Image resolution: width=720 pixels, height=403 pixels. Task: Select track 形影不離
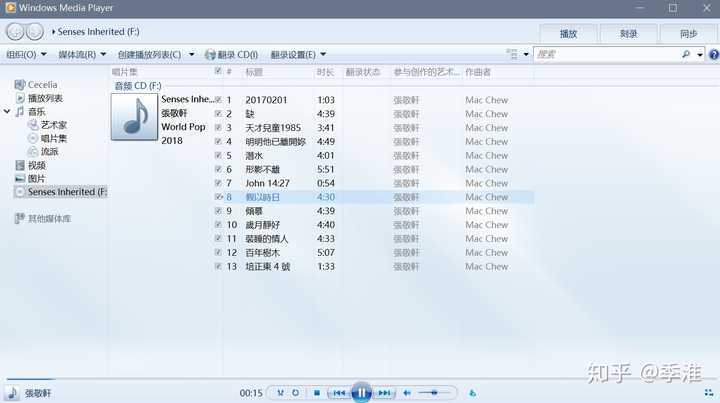coord(263,169)
